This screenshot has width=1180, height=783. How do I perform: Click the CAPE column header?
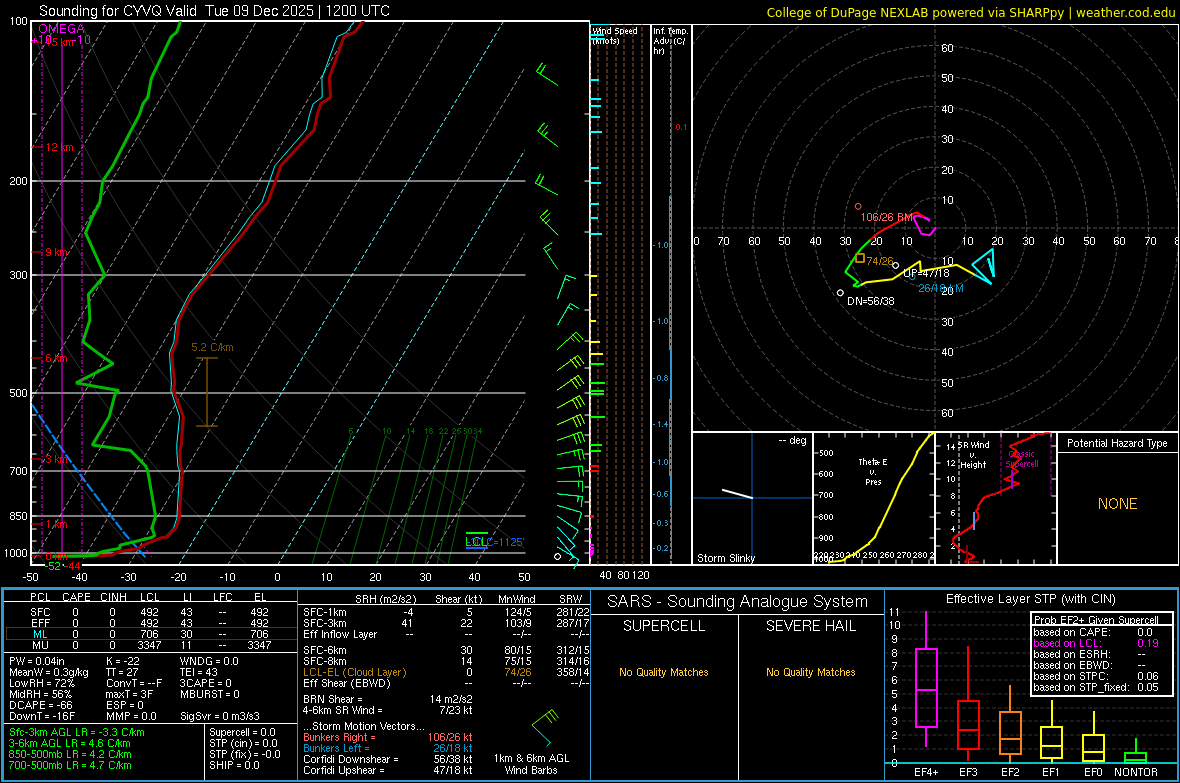click(x=76, y=597)
